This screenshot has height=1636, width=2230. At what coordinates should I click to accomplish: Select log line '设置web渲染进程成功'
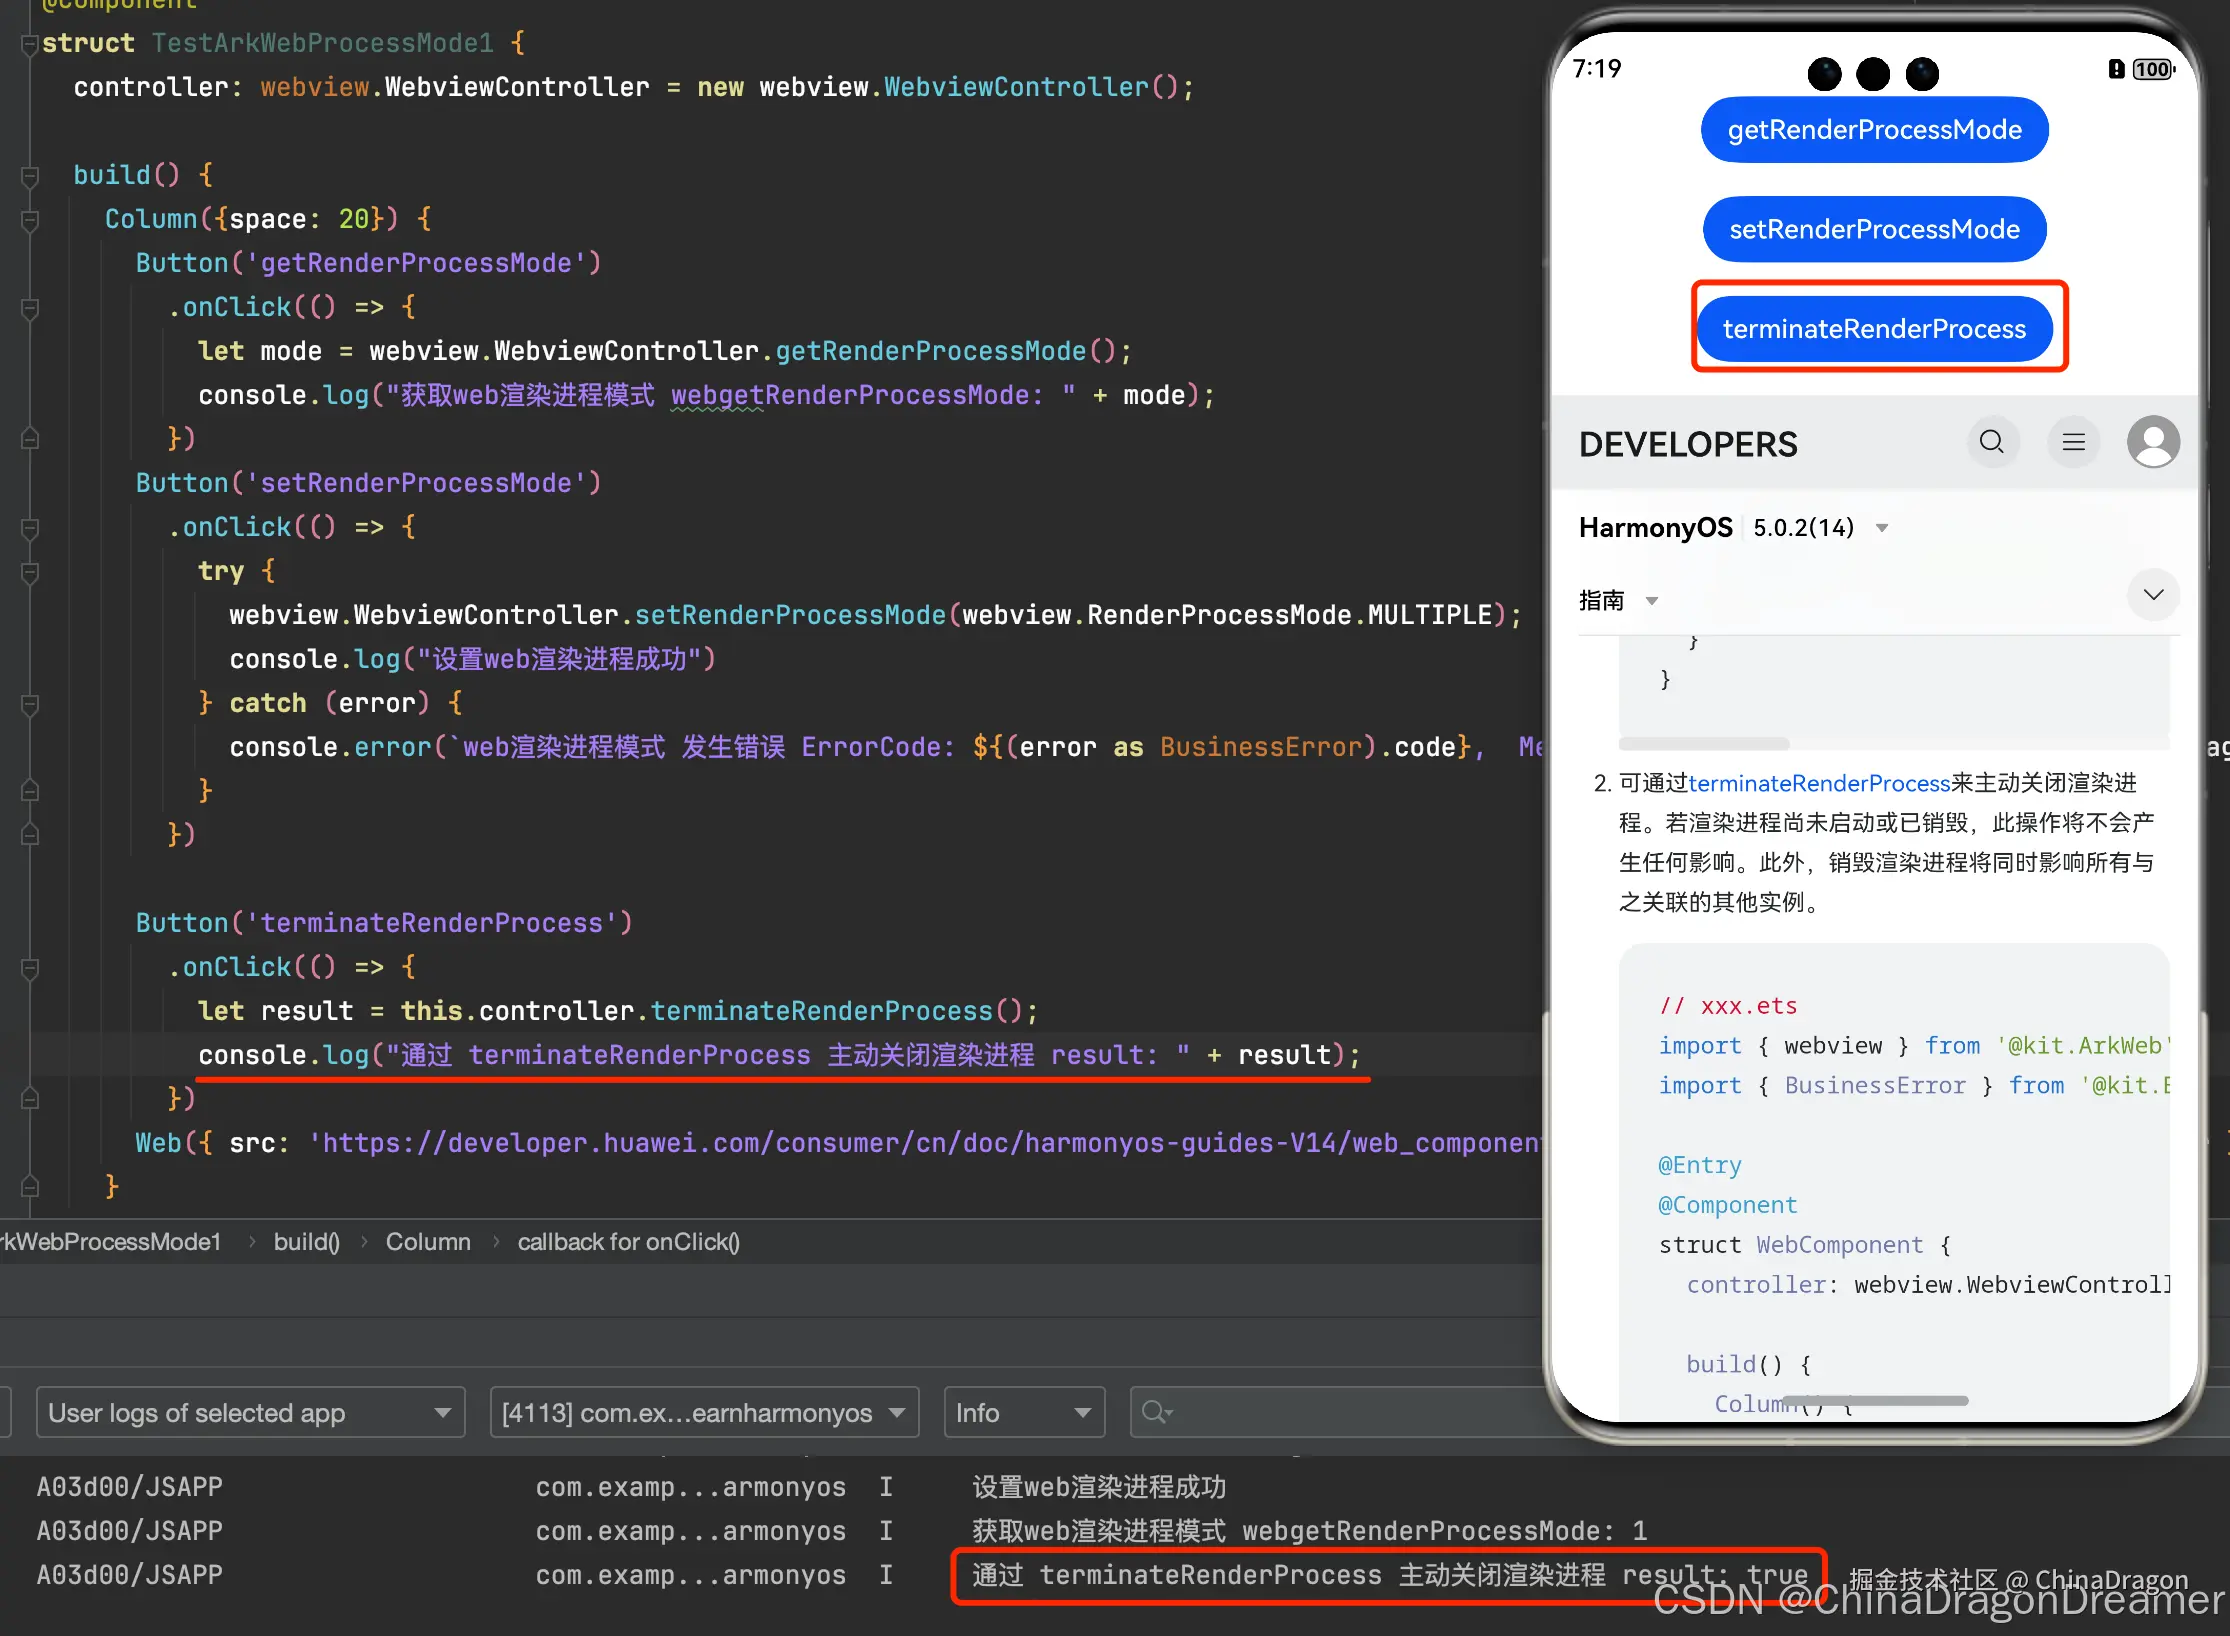tap(1099, 1487)
